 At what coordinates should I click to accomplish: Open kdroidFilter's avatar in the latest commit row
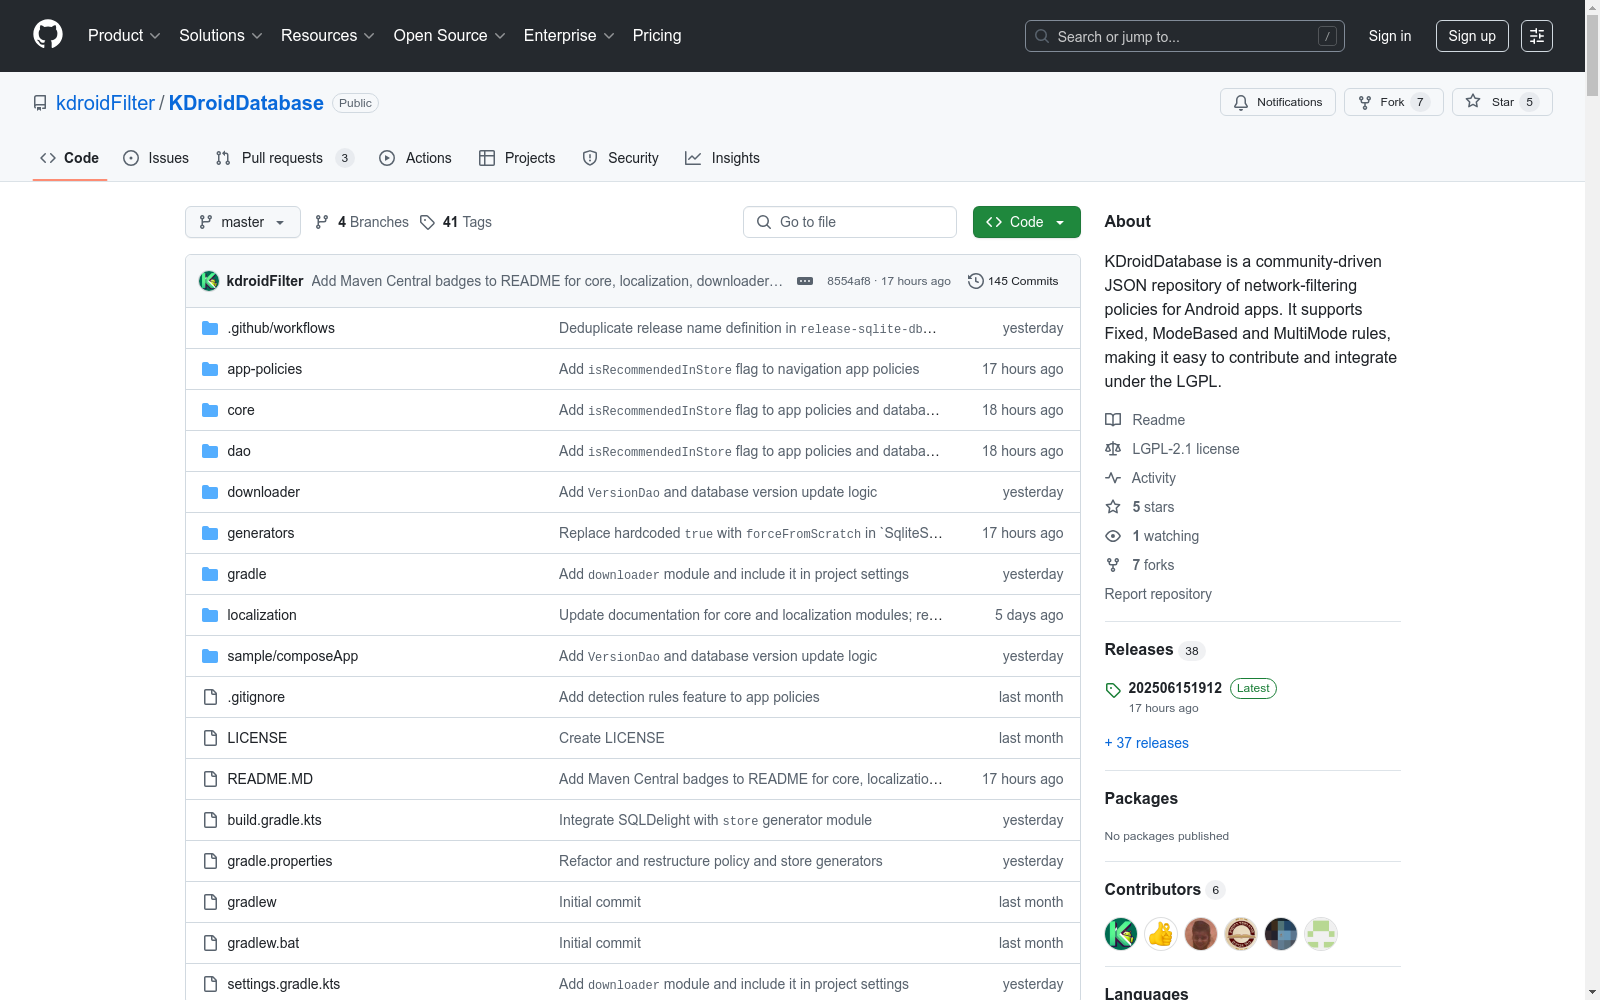(x=209, y=281)
